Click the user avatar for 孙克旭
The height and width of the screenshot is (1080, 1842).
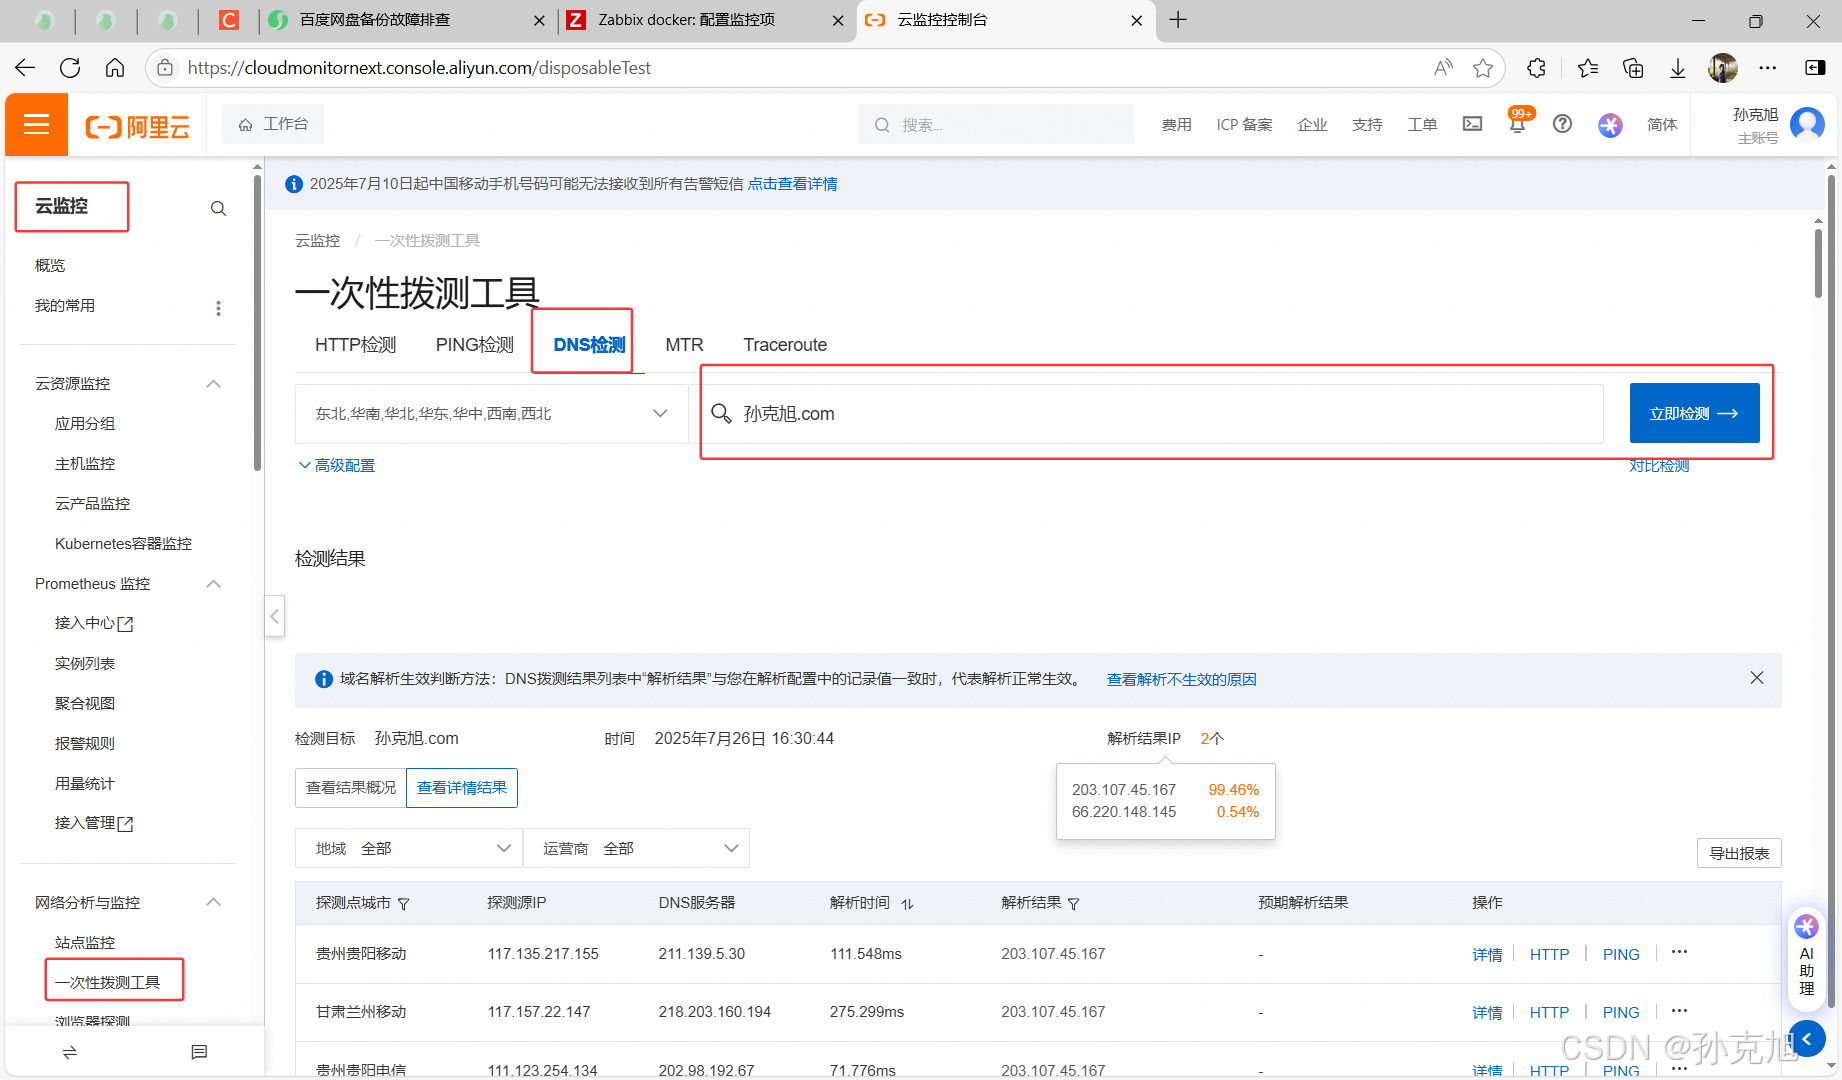[1807, 125]
